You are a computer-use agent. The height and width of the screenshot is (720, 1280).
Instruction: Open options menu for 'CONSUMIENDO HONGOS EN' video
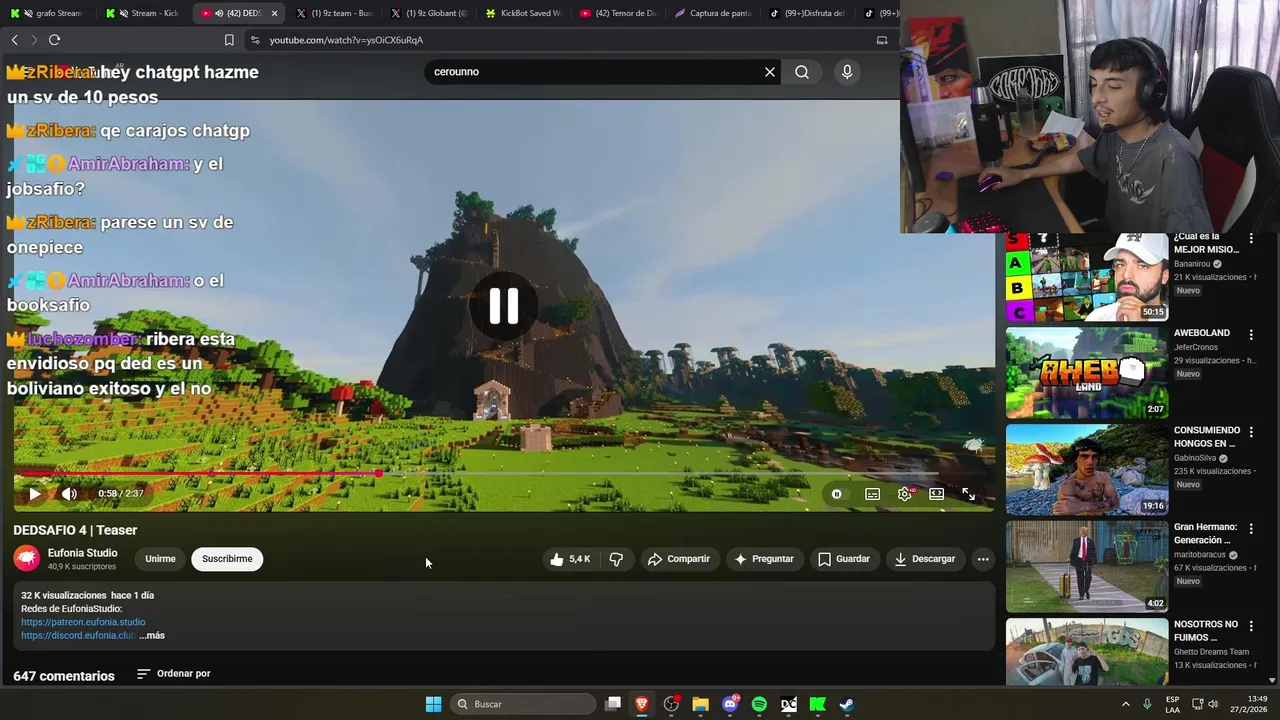coord(1251,431)
